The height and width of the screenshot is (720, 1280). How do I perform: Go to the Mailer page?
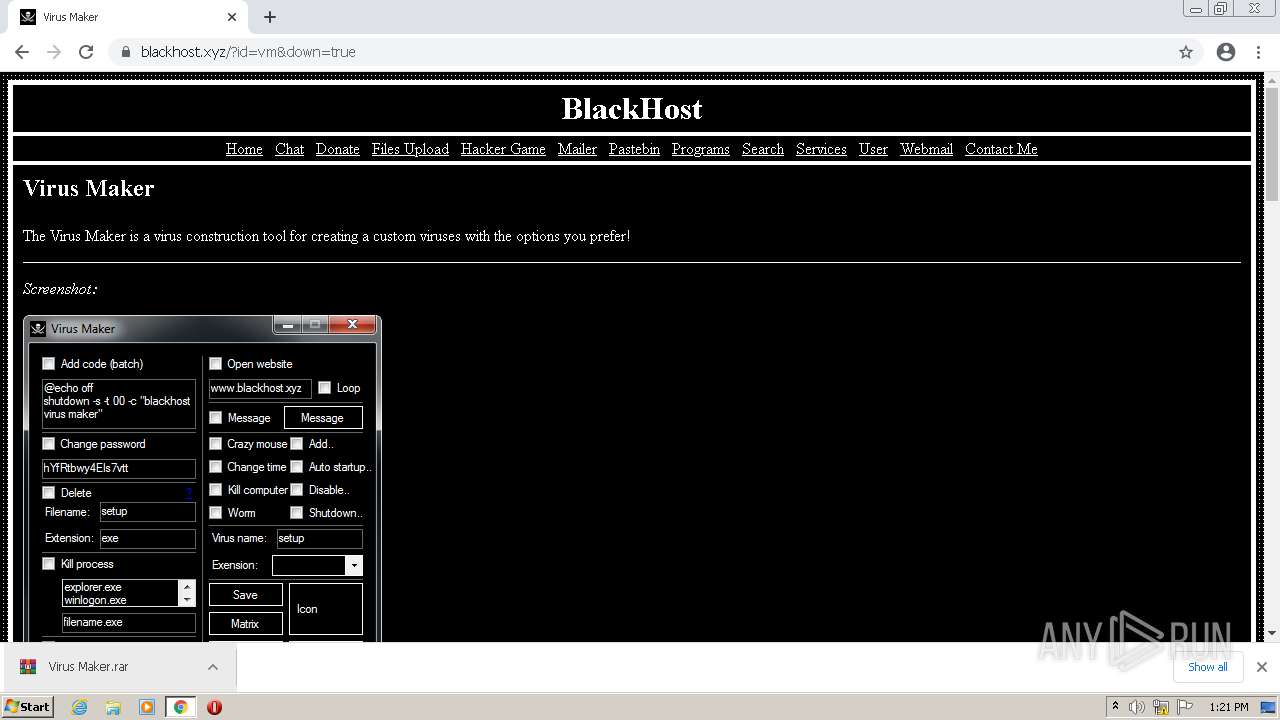click(577, 149)
